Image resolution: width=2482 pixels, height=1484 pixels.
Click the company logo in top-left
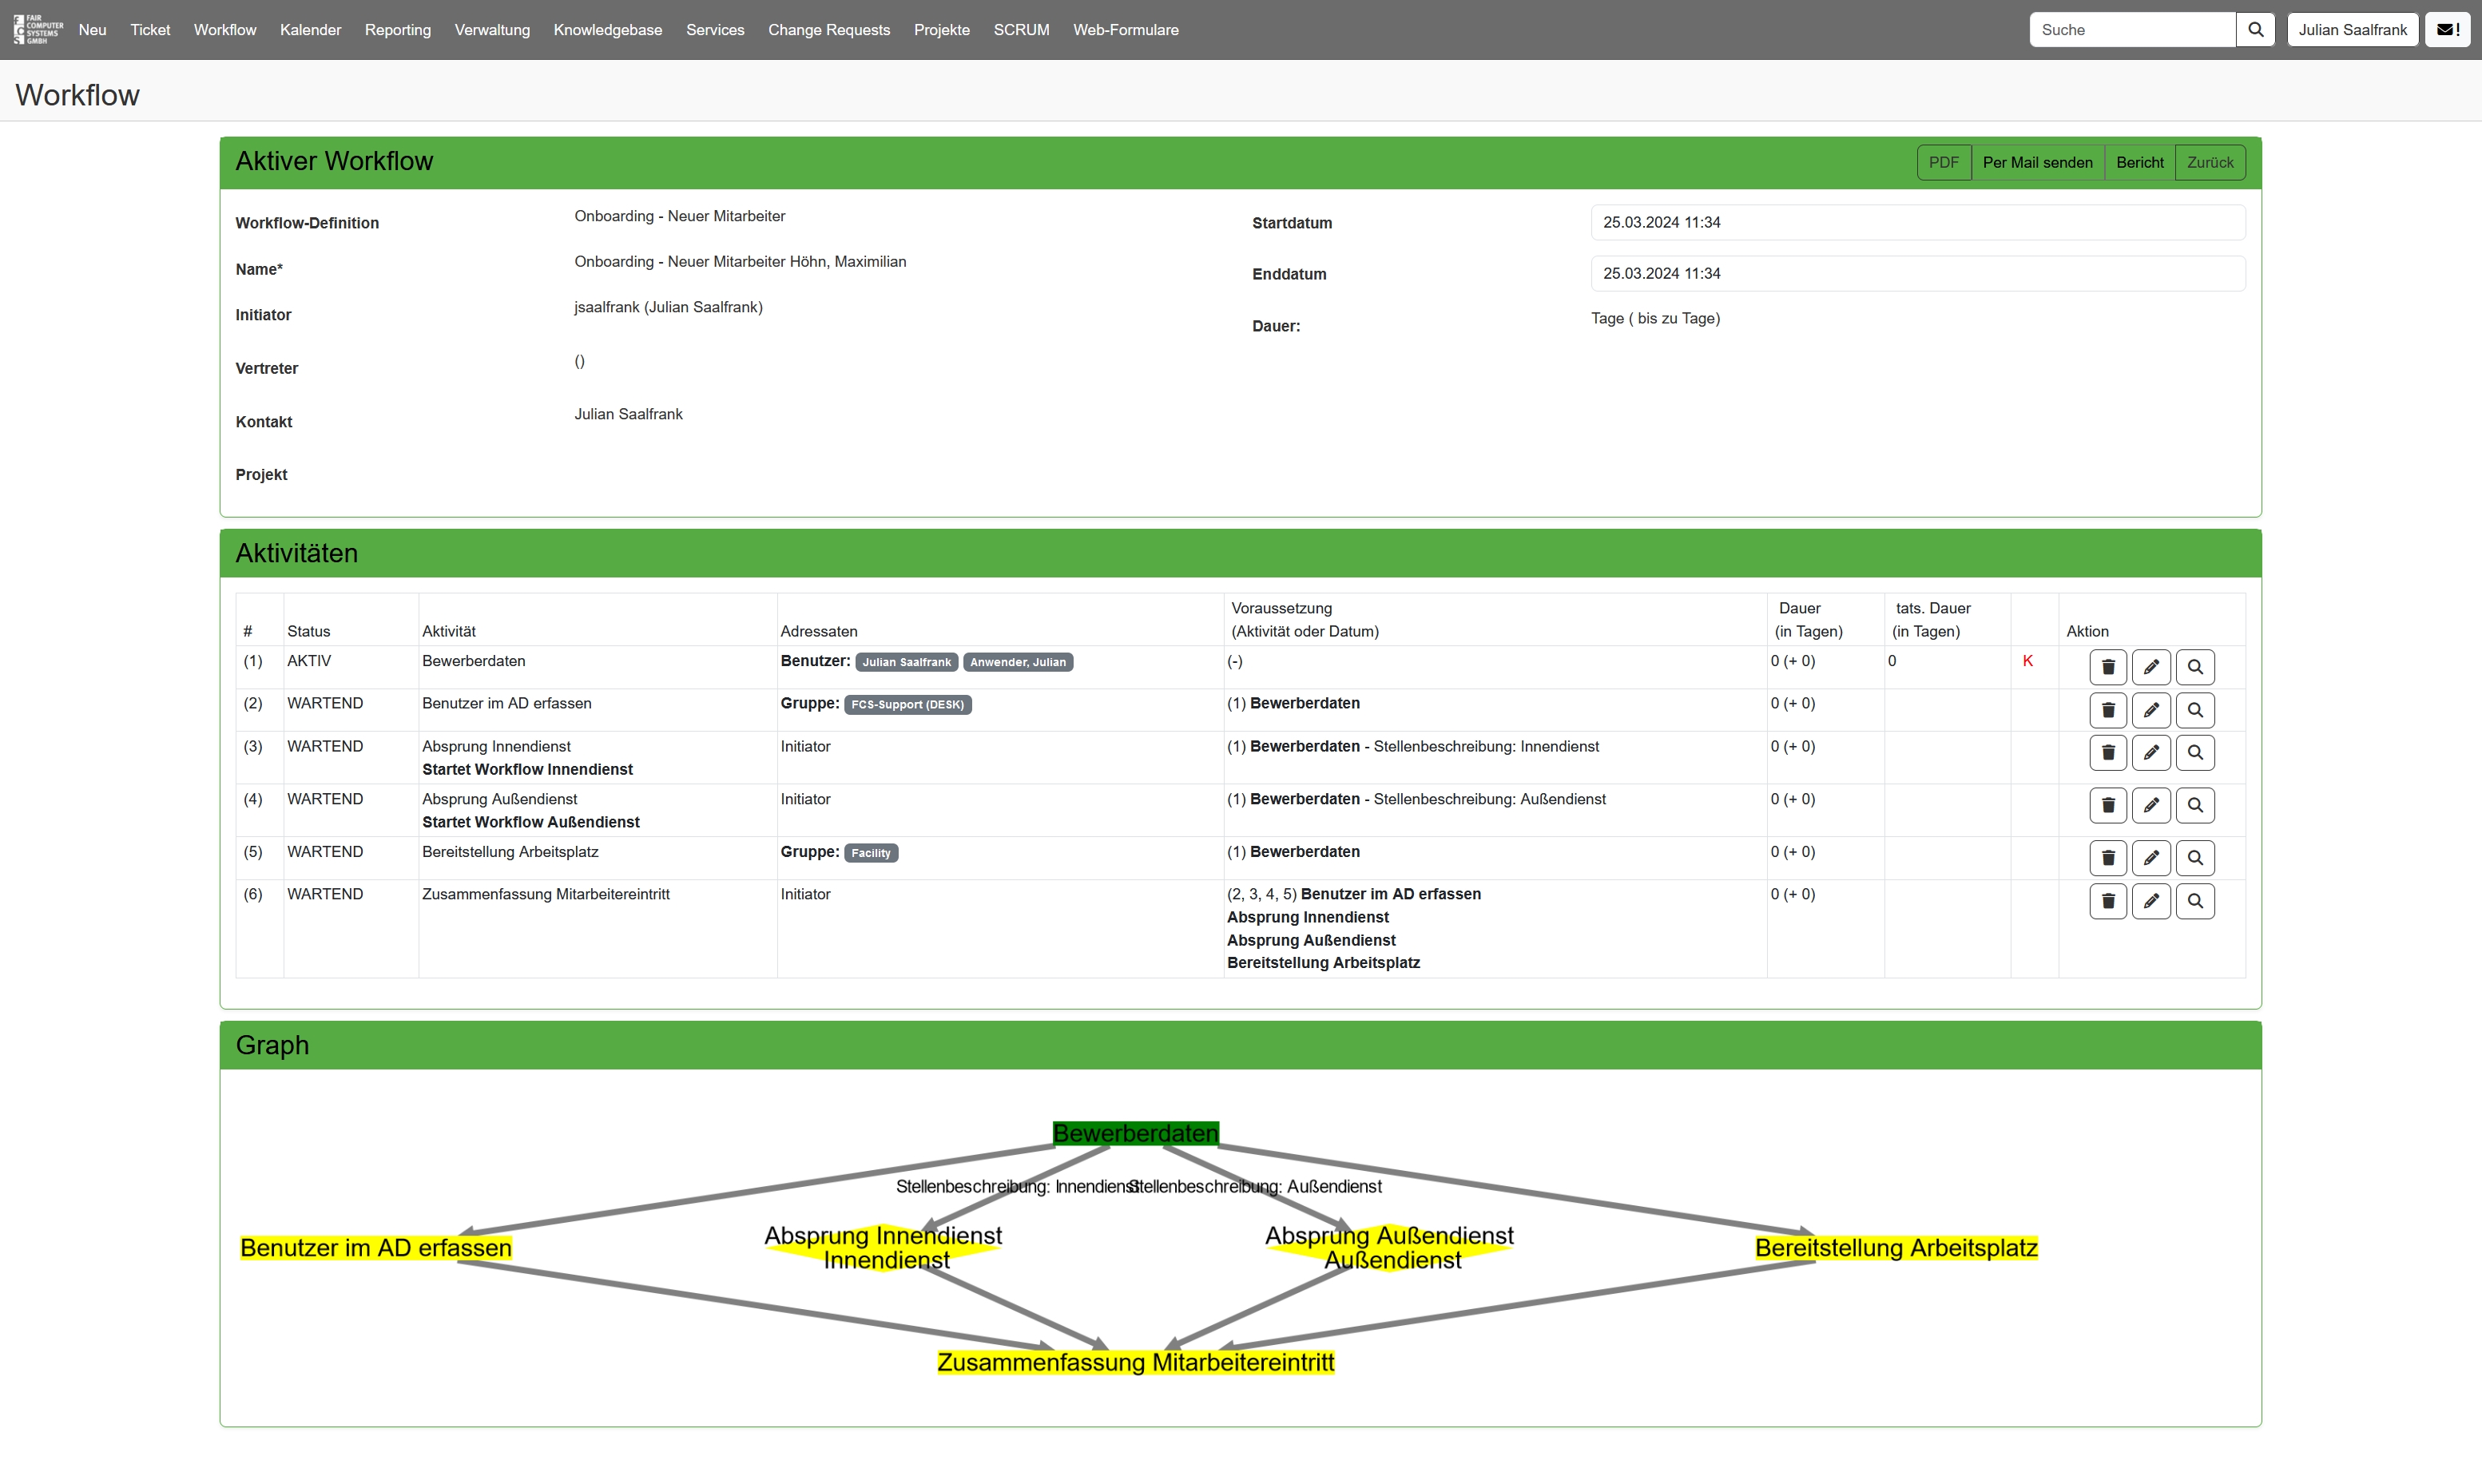pyautogui.click(x=37, y=29)
